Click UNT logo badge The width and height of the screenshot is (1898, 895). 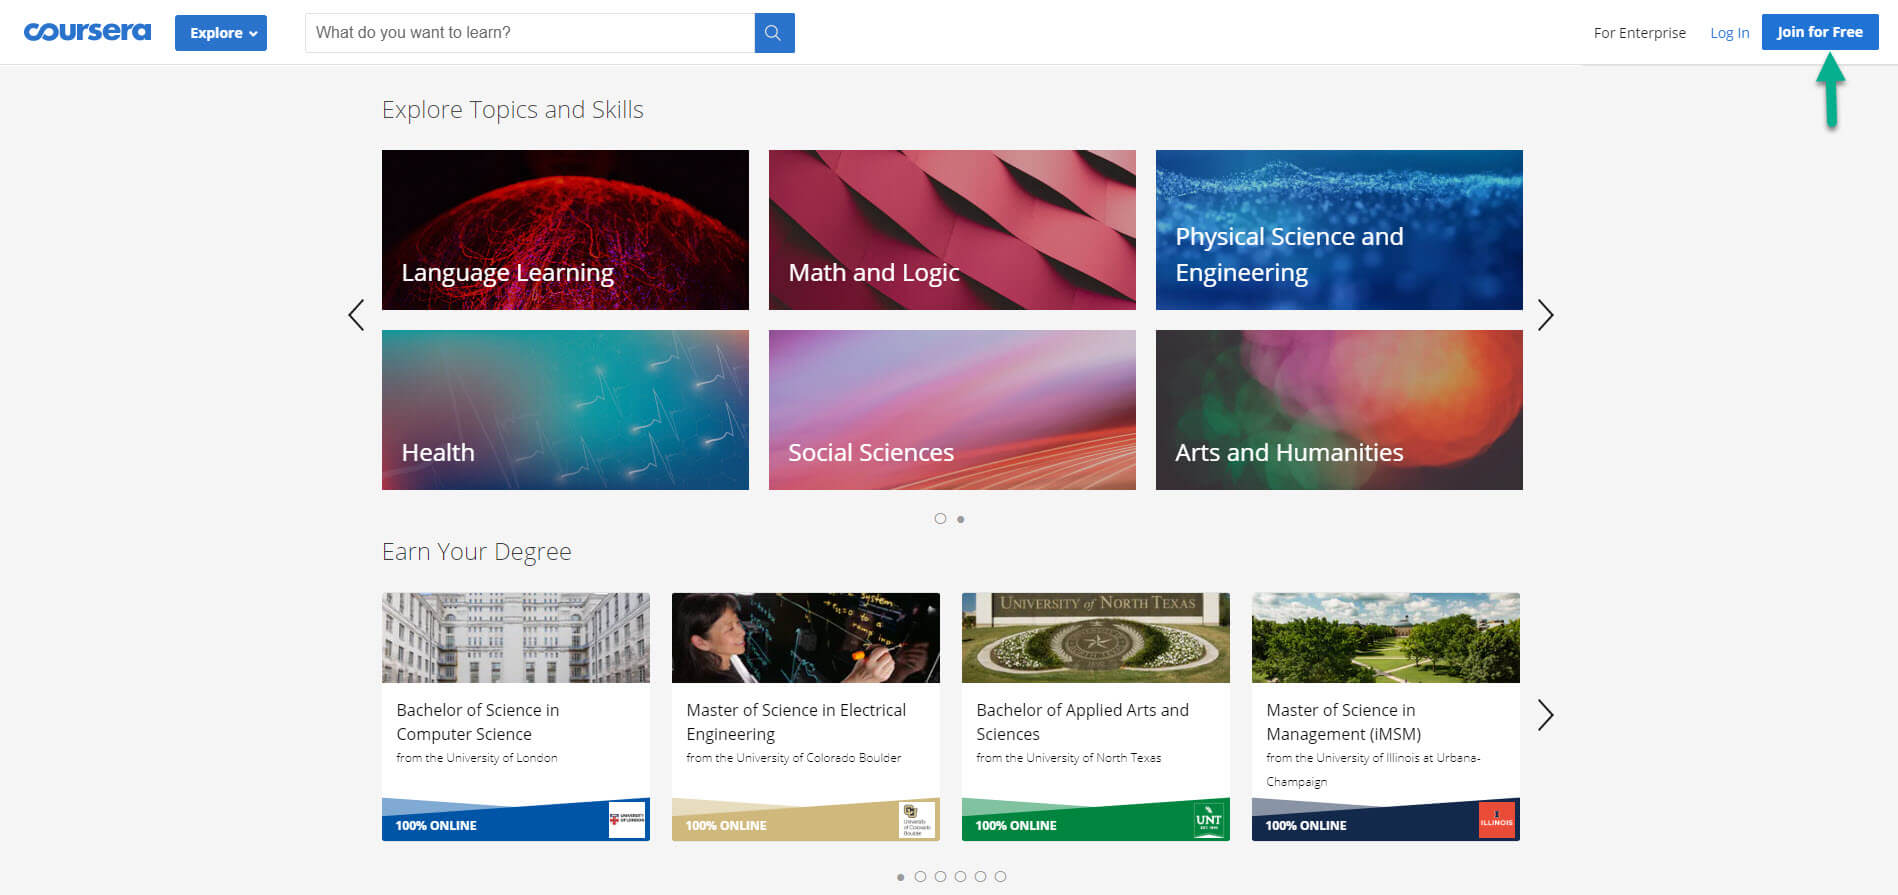[x=1209, y=820]
